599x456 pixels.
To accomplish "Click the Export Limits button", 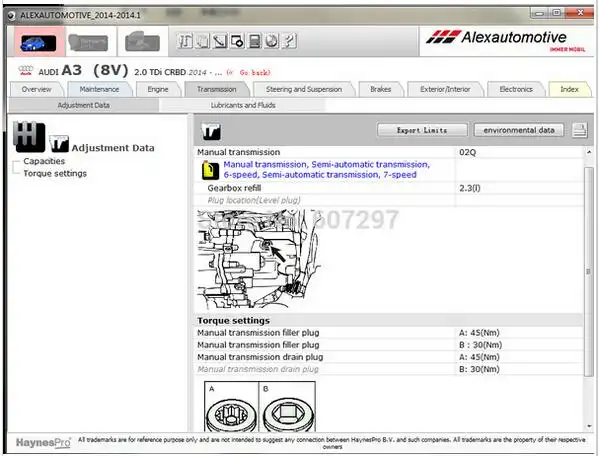I will [x=422, y=130].
